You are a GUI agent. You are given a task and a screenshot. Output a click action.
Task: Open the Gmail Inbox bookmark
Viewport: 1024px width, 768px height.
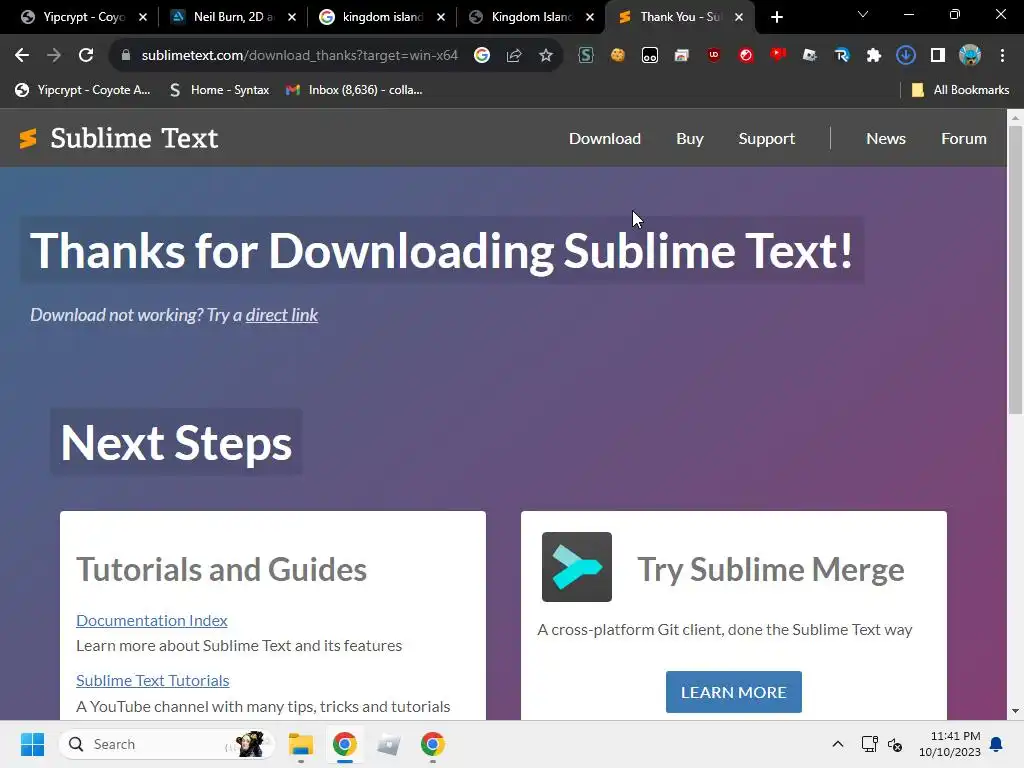tap(355, 90)
